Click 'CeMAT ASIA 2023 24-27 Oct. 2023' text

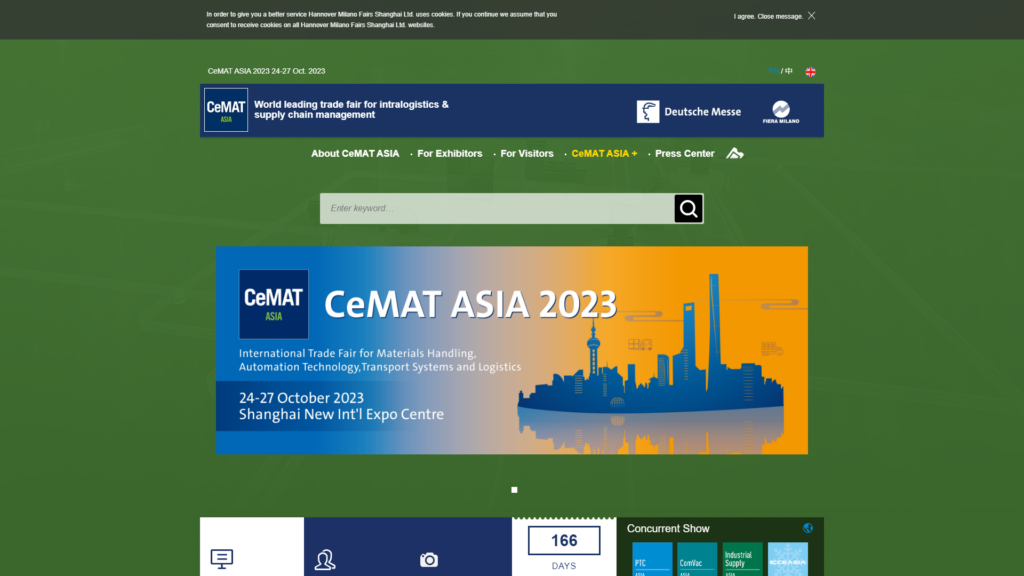[x=266, y=71]
